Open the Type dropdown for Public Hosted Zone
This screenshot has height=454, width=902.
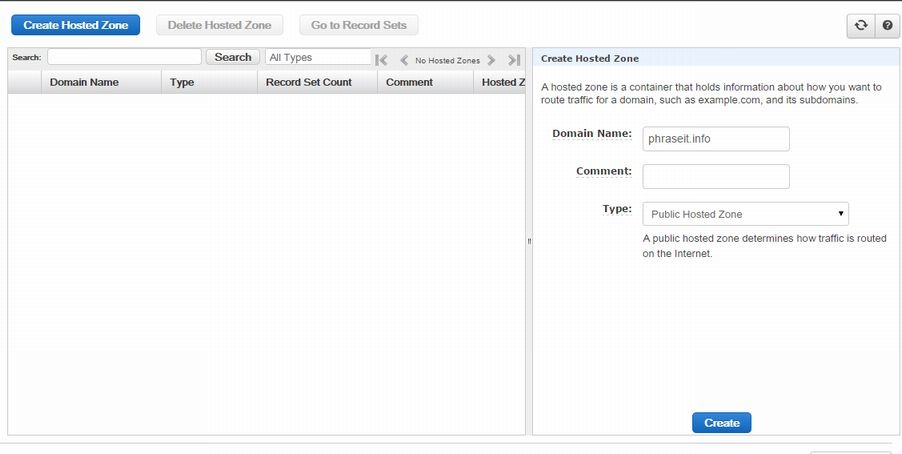click(x=745, y=214)
